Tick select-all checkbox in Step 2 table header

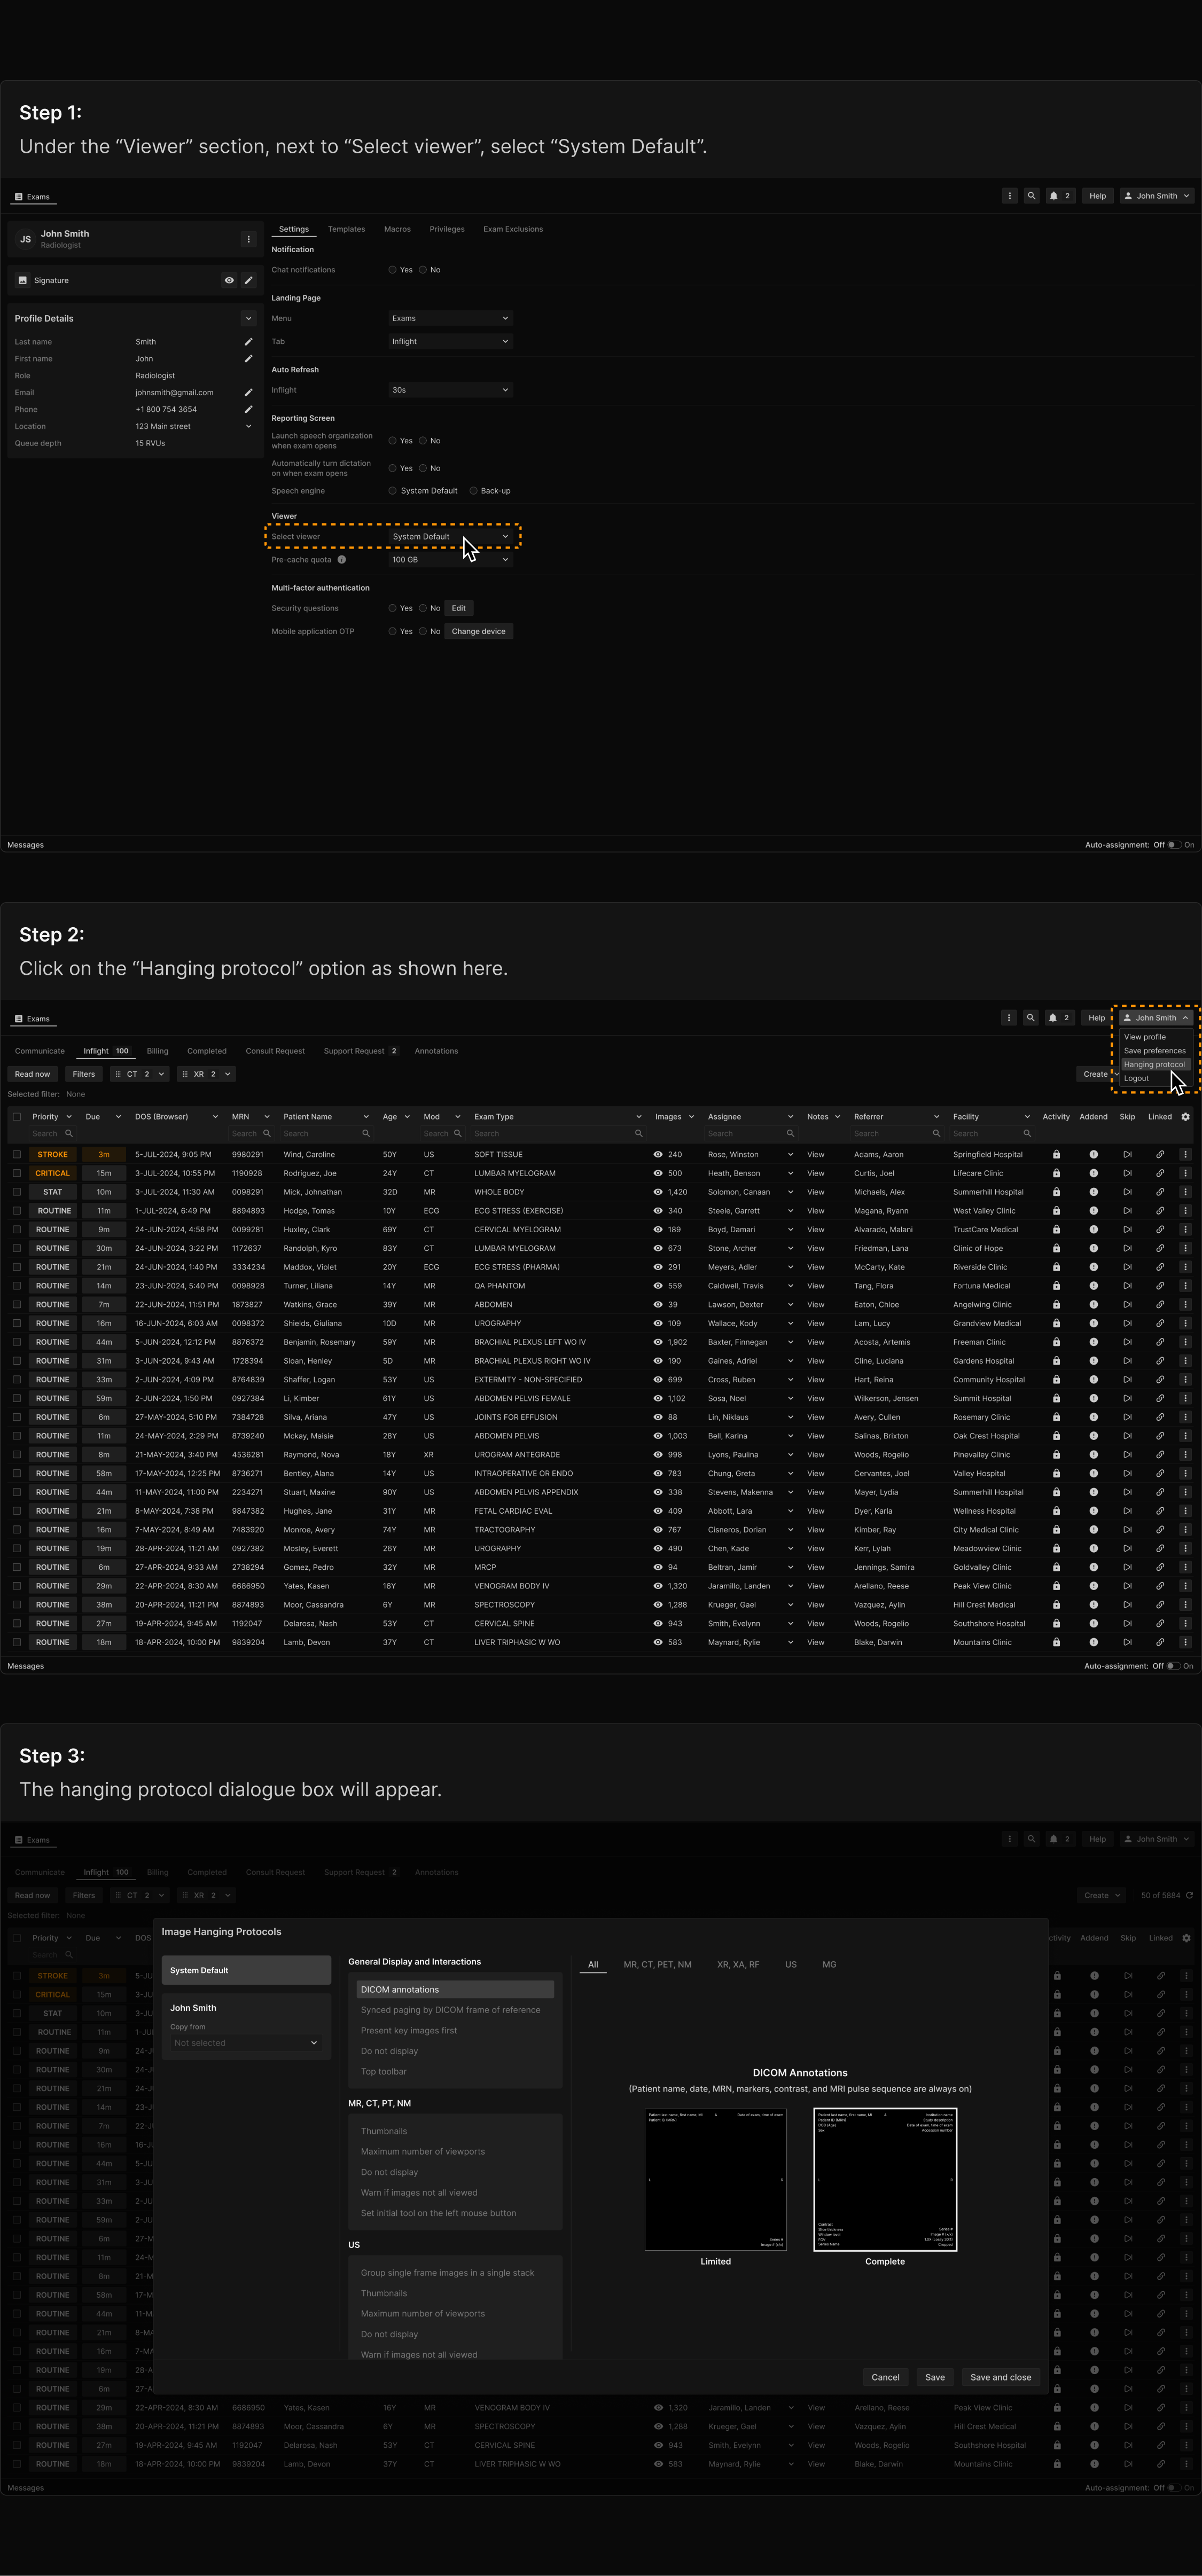[17, 1117]
